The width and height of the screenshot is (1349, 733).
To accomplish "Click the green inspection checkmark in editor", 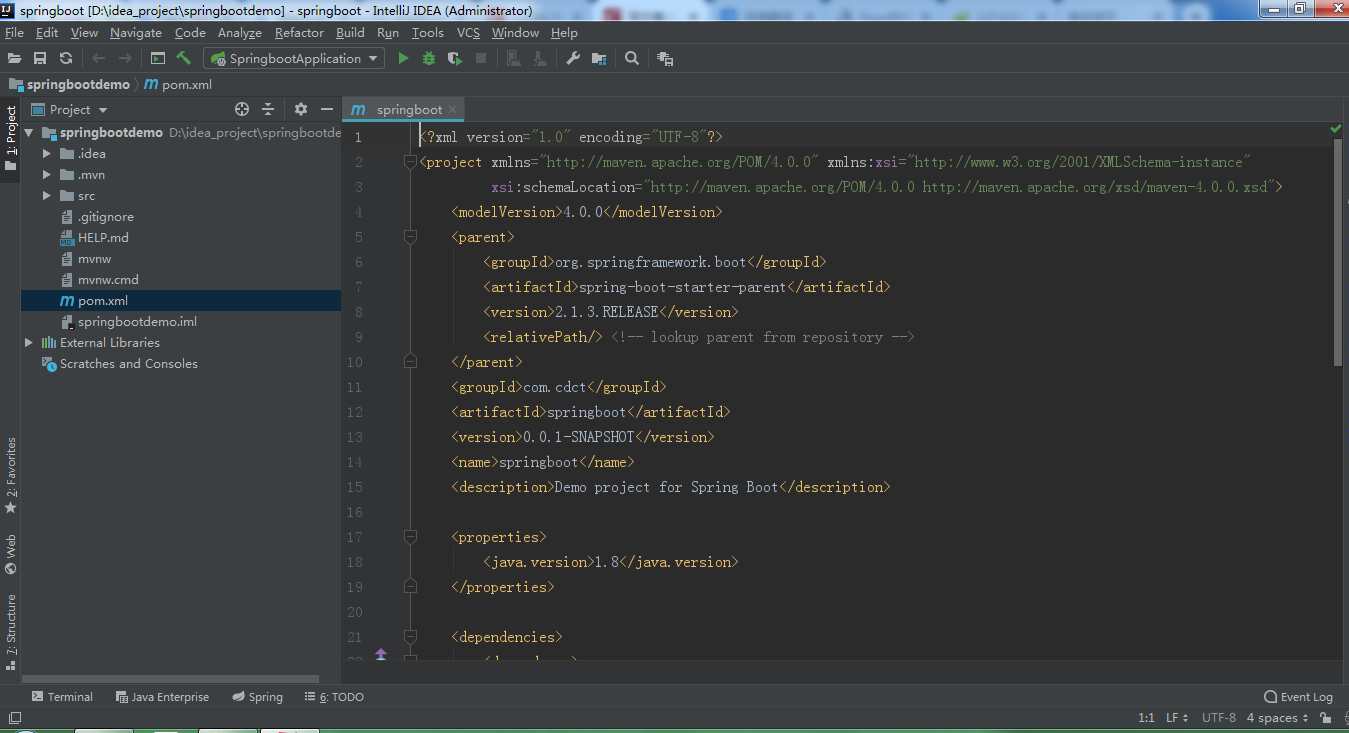I will pyautogui.click(x=1336, y=129).
